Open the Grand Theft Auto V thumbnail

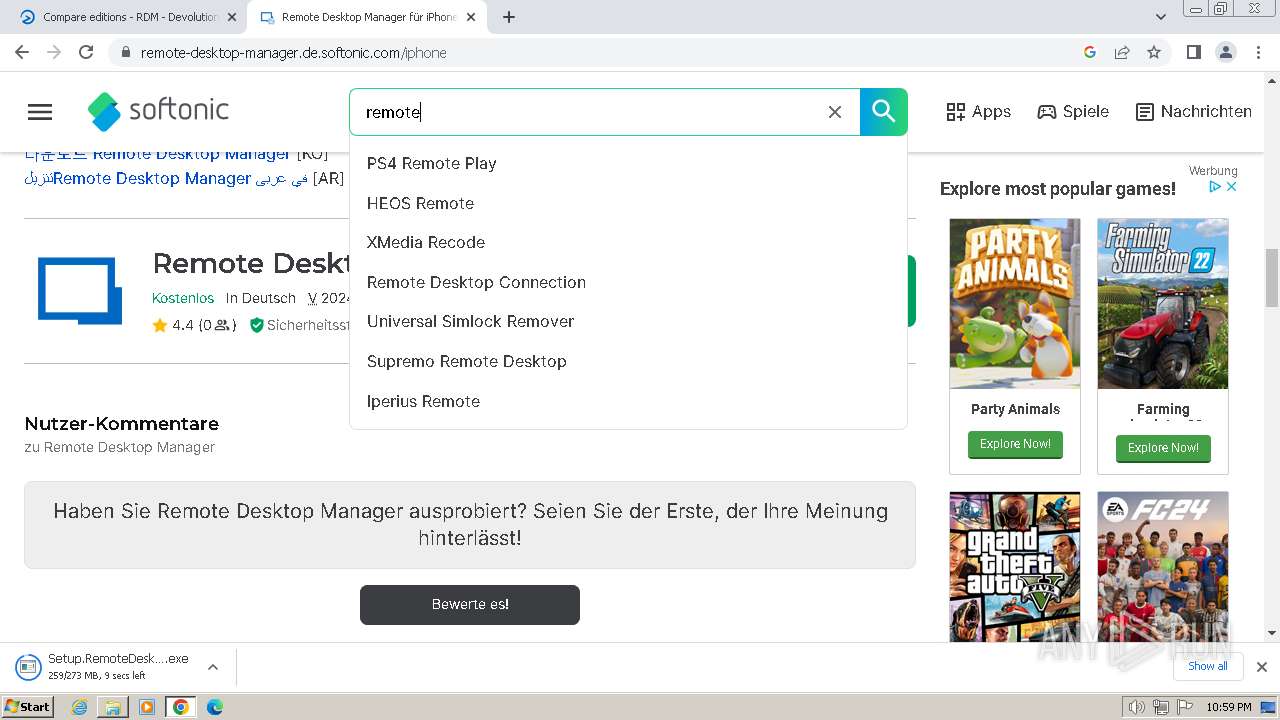[x=1015, y=566]
